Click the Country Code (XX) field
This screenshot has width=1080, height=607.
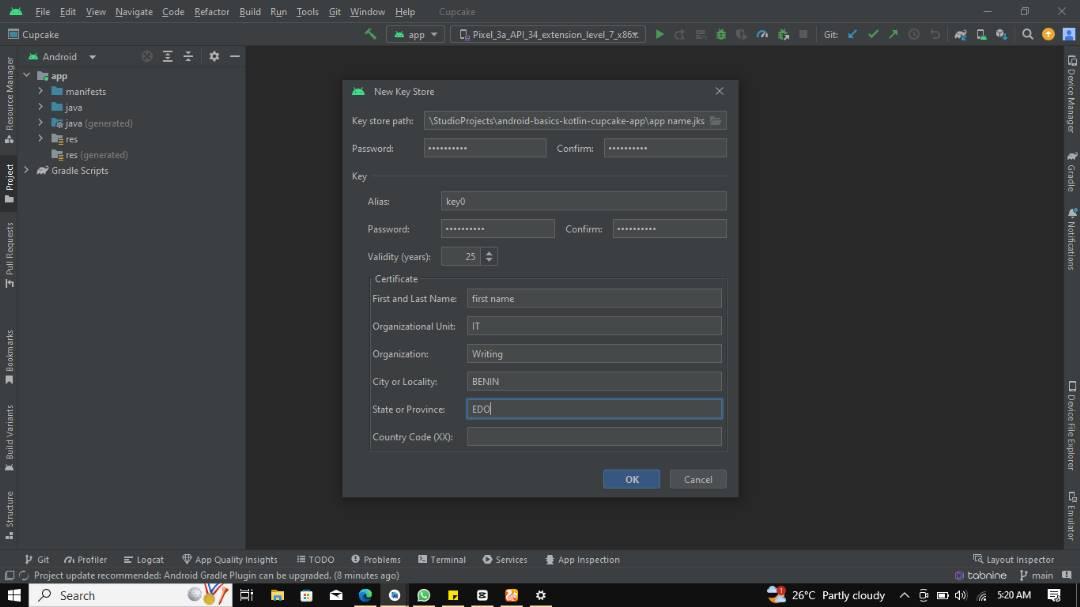594,437
